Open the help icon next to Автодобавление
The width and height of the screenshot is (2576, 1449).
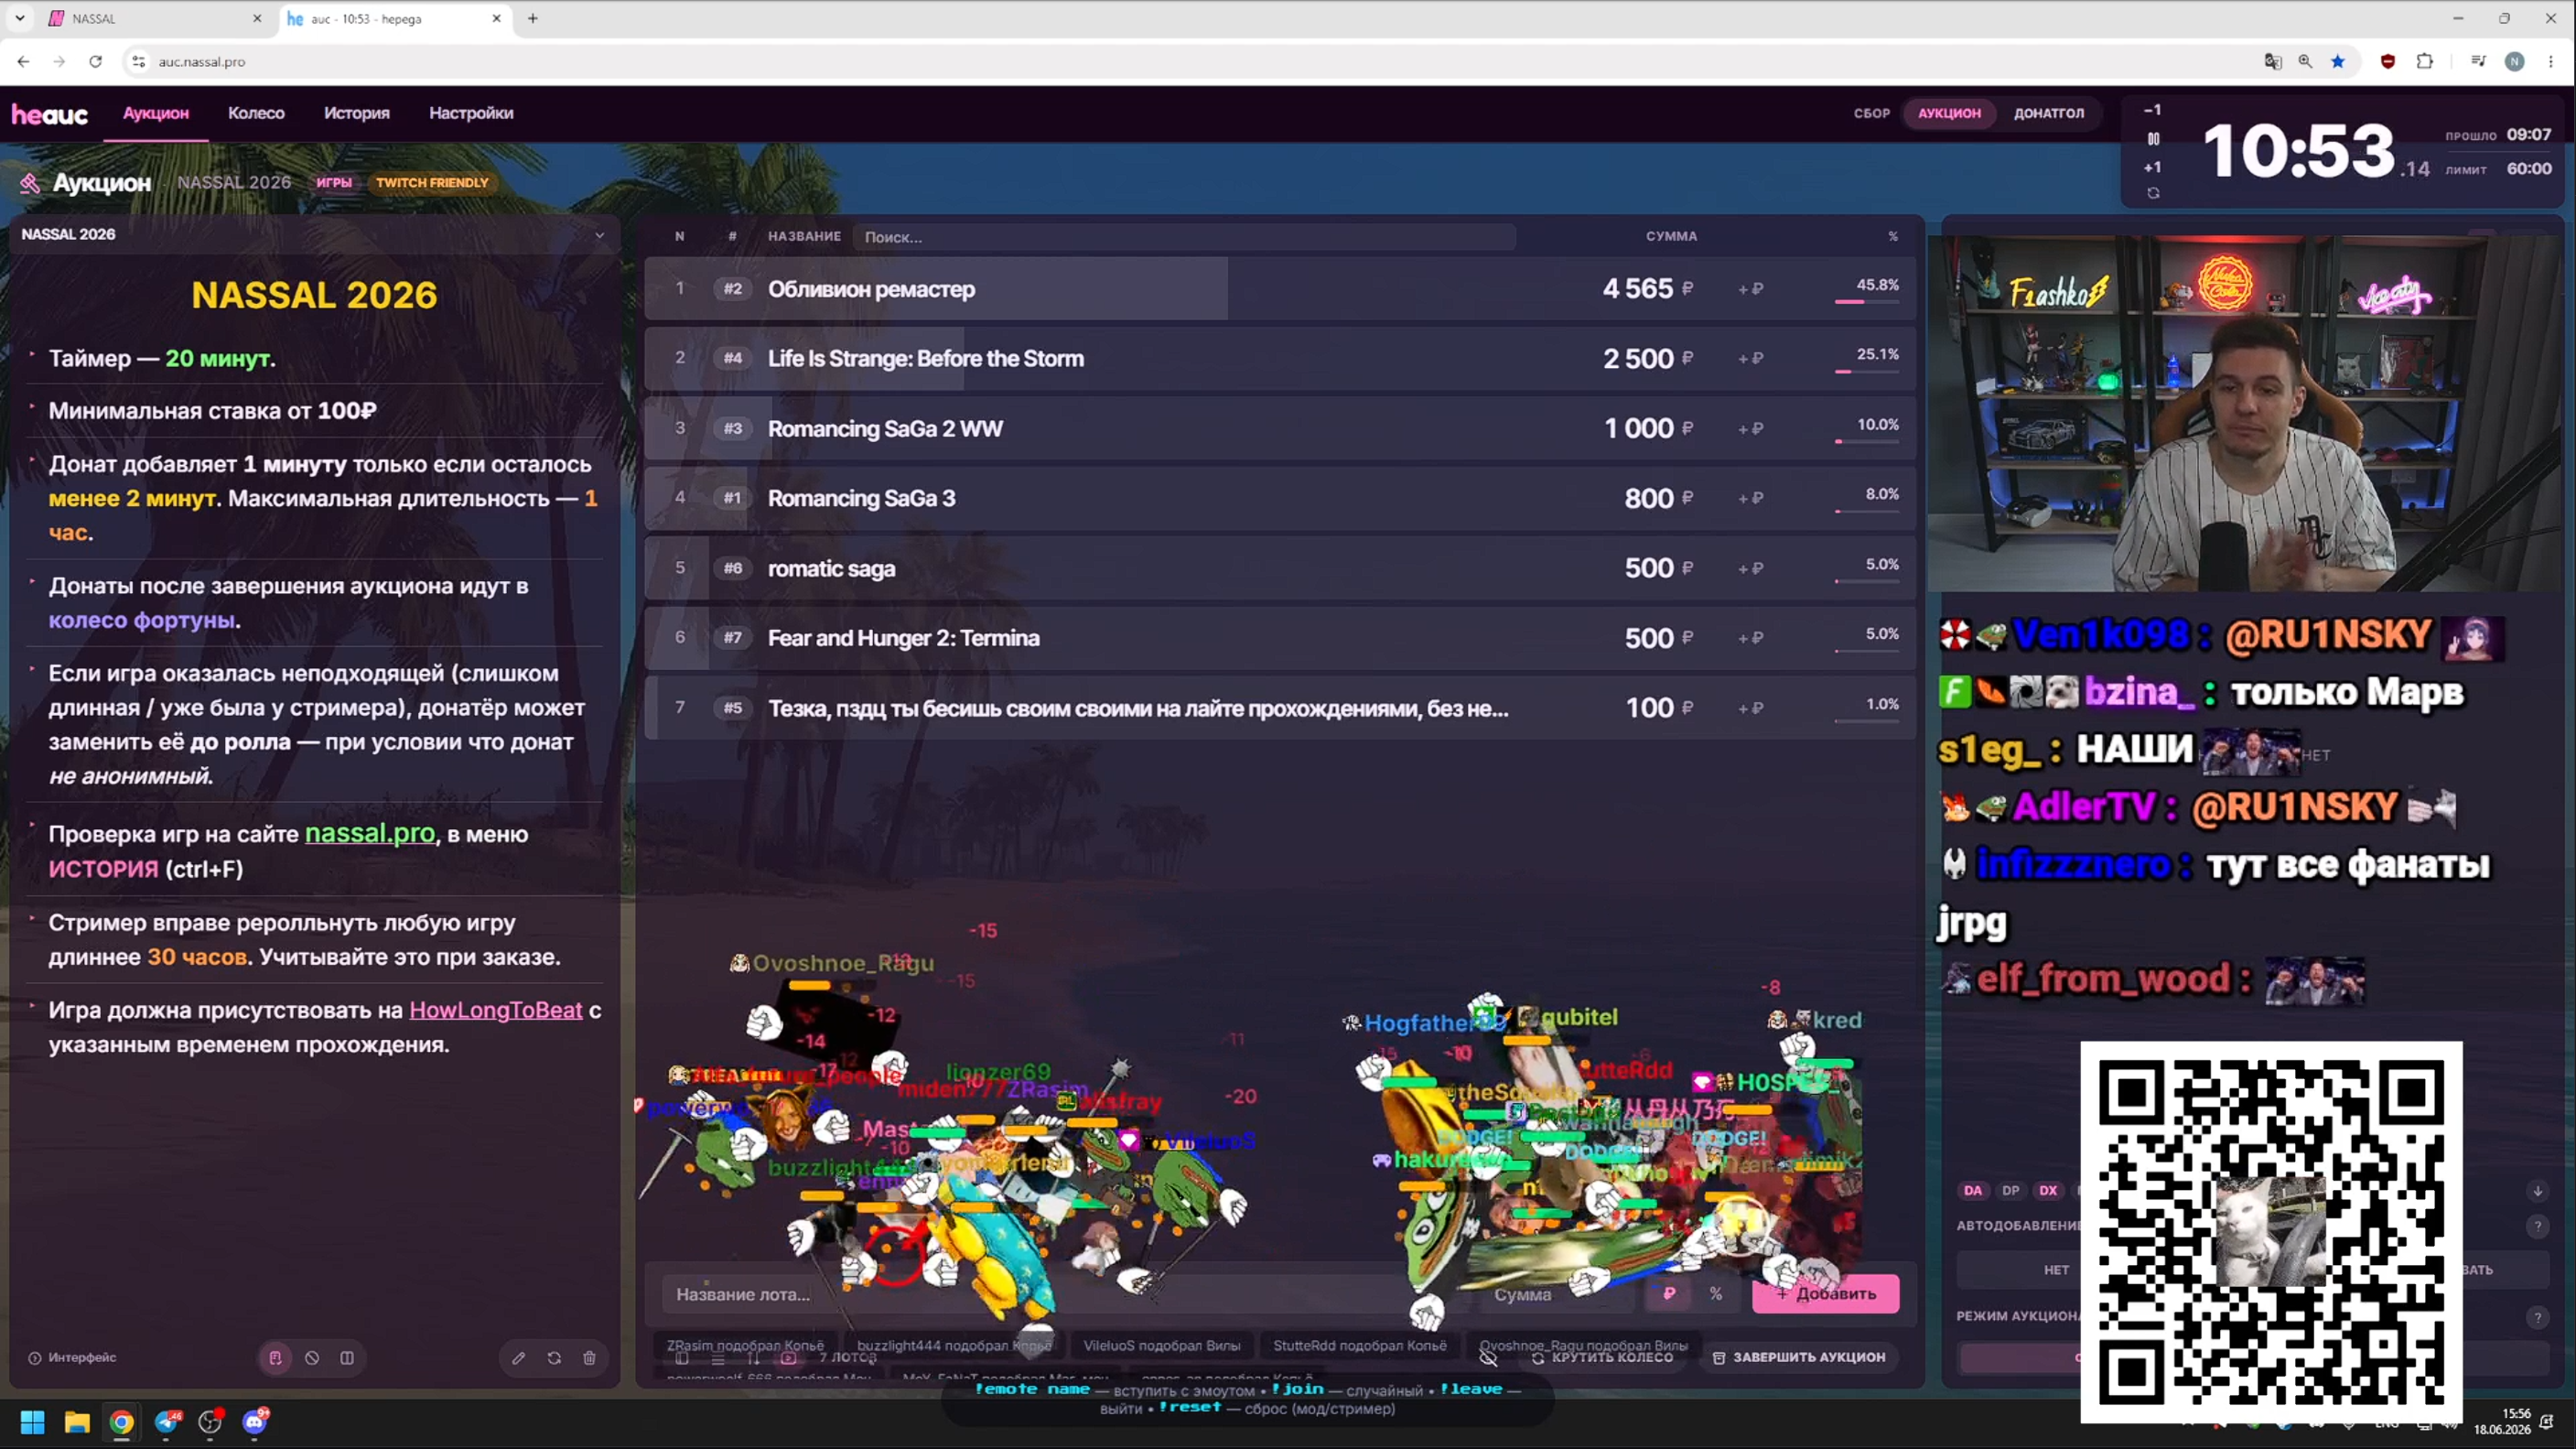[2537, 1226]
